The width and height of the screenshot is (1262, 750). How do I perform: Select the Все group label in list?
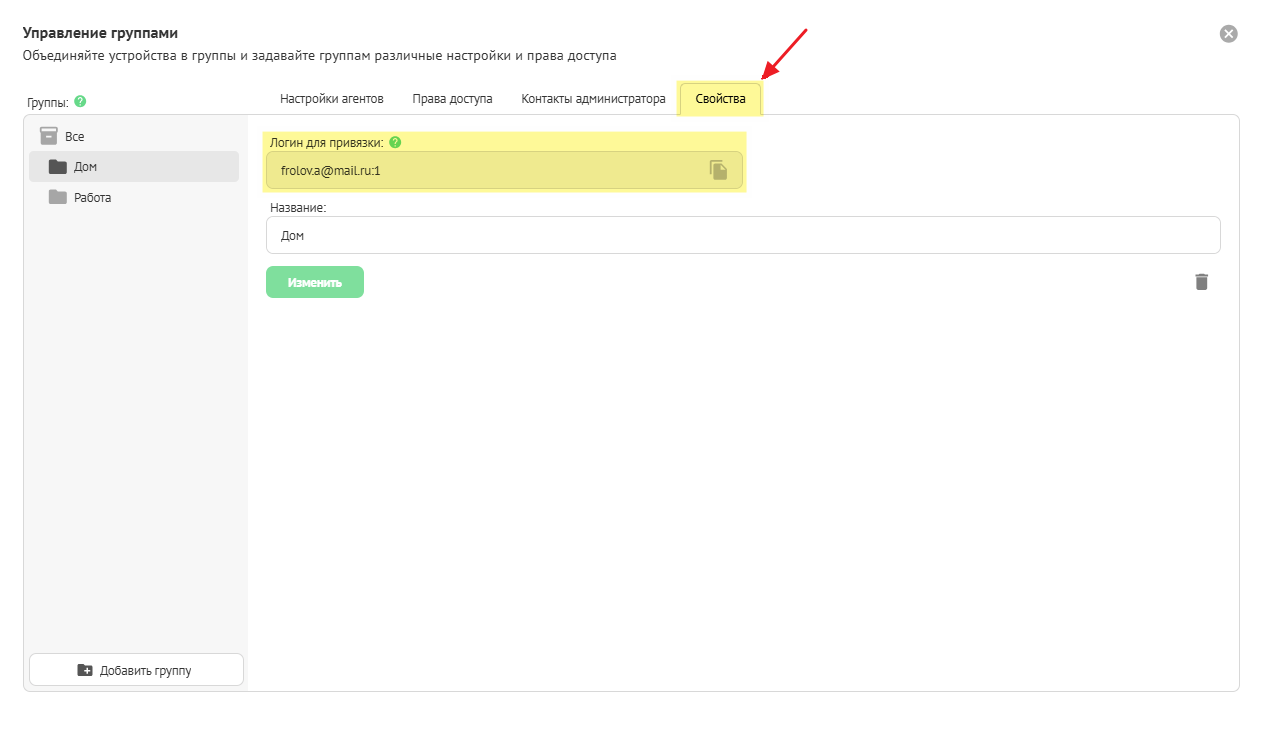(75, 136)
